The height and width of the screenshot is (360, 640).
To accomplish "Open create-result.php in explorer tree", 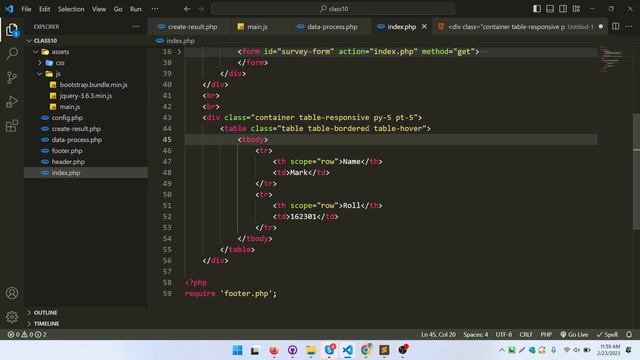I will tap(86, 129).
